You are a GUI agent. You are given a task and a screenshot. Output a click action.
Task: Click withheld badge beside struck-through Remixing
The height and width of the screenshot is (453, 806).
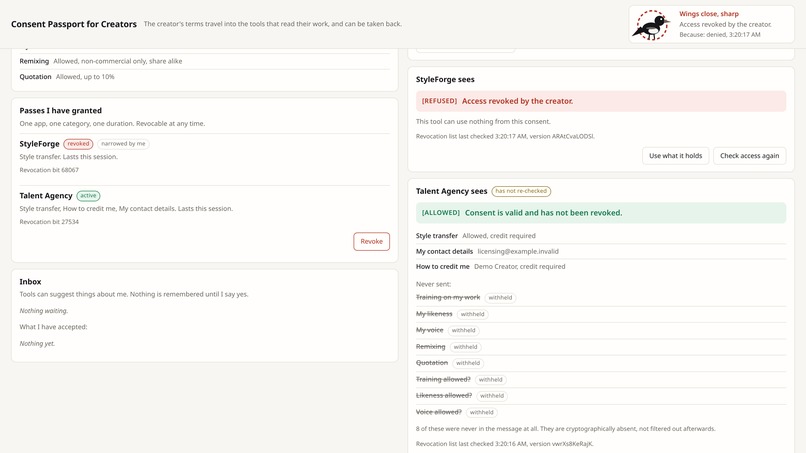point(465,347)
